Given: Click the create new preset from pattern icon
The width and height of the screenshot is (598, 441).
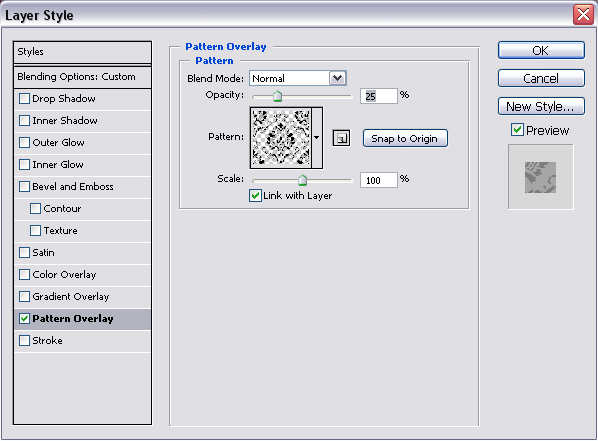Looking at the screenshot, I should (341, 138).
